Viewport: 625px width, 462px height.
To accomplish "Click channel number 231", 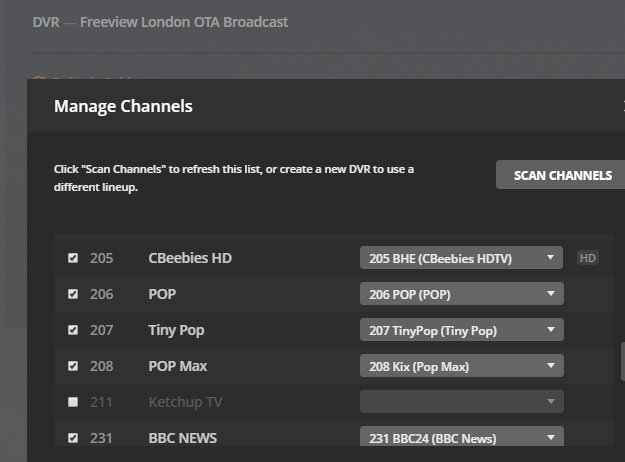I will click(x=101, y=438).
